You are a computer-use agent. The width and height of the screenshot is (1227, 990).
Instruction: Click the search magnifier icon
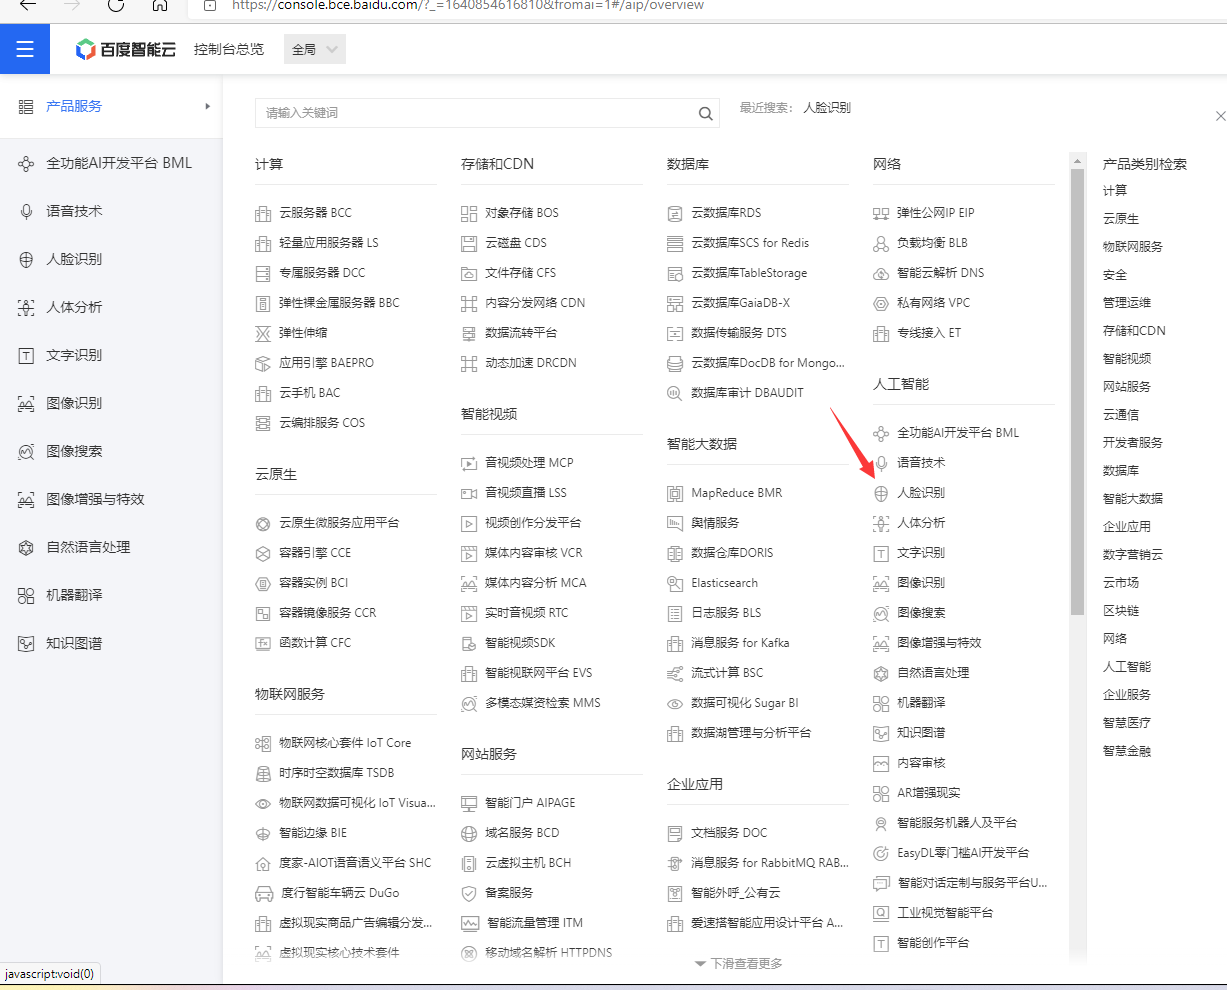(706, 113)
